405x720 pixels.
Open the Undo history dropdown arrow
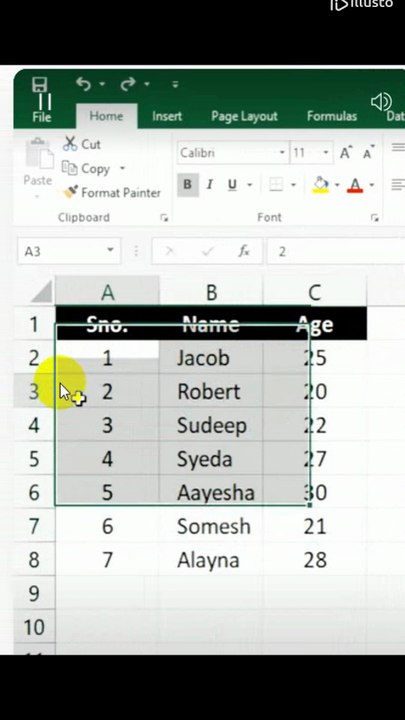102,84
